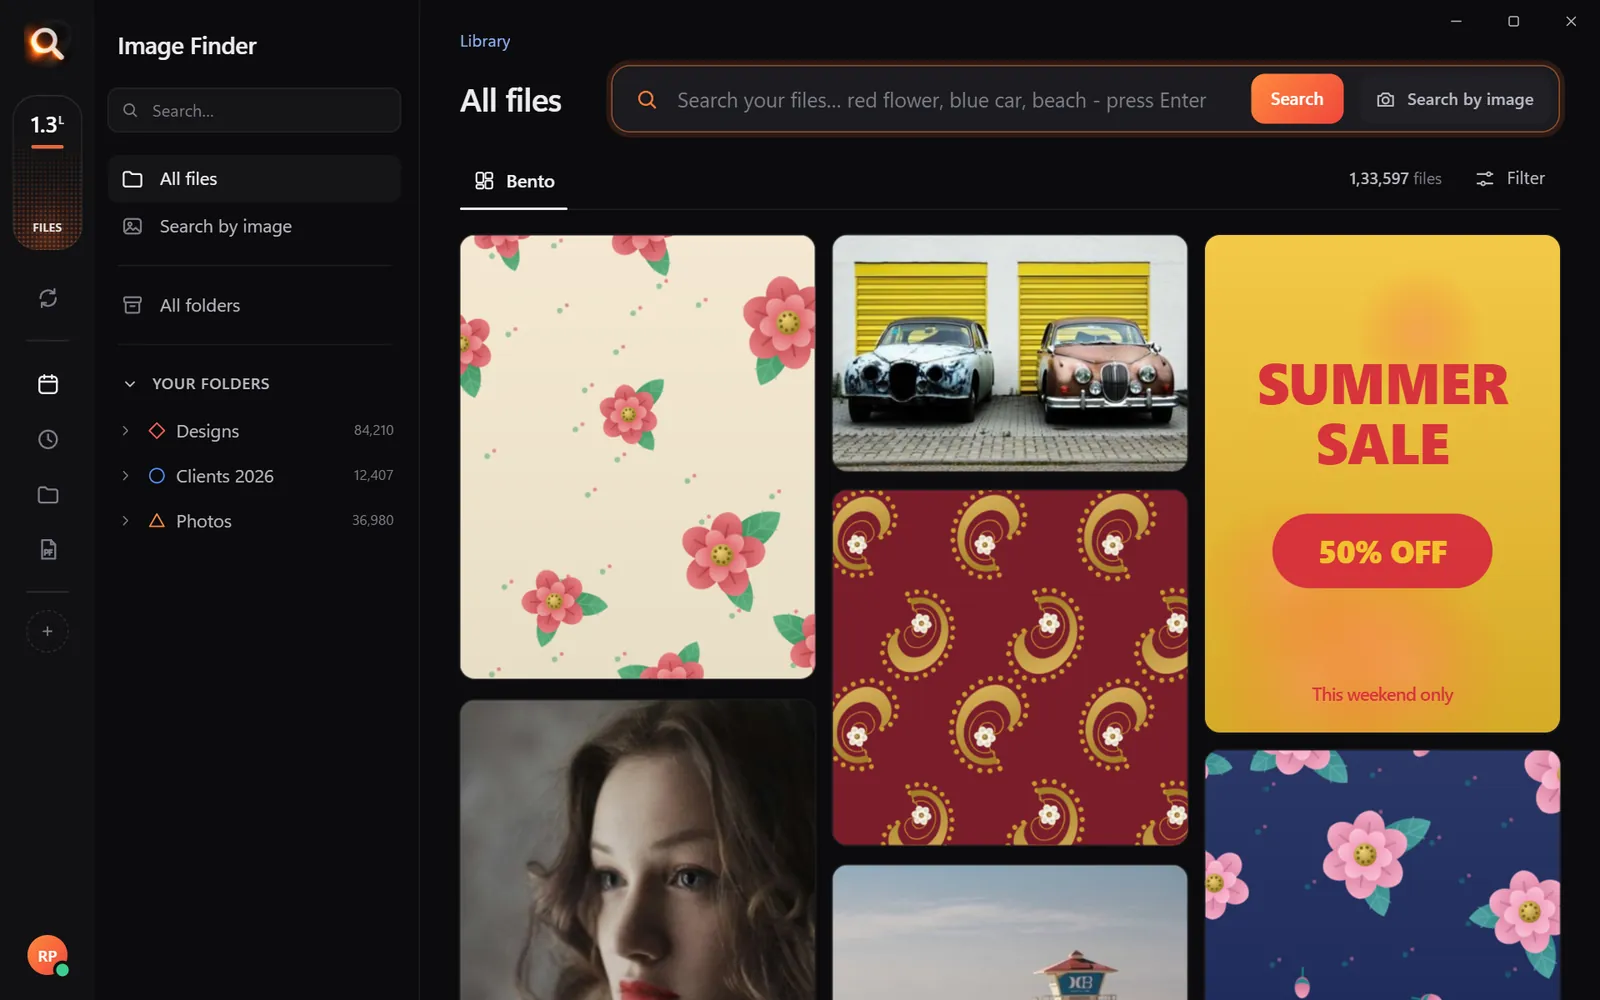Focus the sidebar Search field
1600x1000 pixels.
254,110
